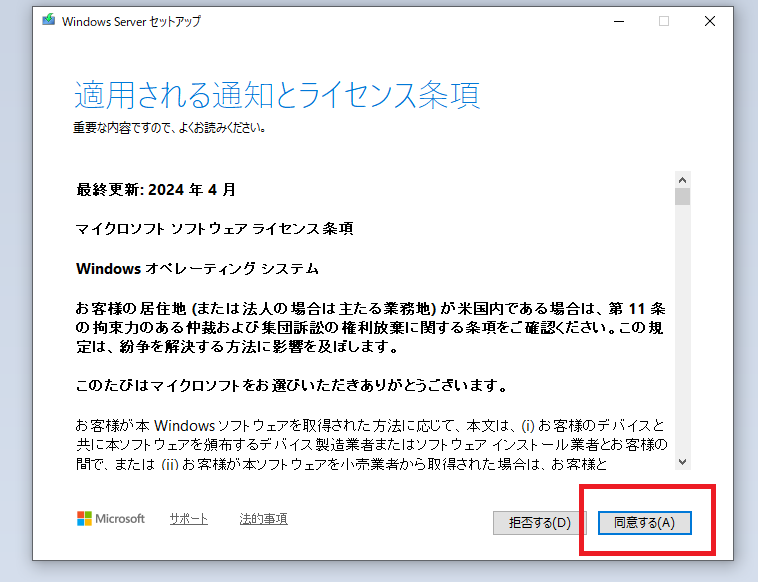The height and width of the screenshot is (582, 758).
Task: Click the Windows Server setup title bar icon
Action: 48,21
